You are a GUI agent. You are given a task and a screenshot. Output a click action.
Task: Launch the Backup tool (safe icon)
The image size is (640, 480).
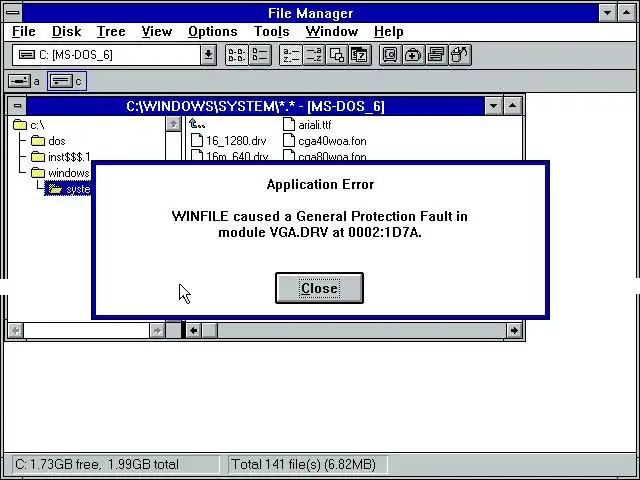[390, 55]
